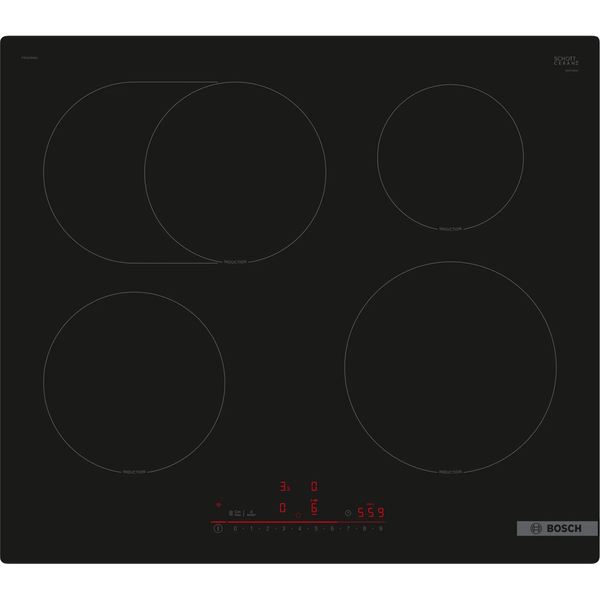The height and width of the screenshot is (600, 600).
Task: Select rear-right zone display showing 0
Action: pos(314,487)
